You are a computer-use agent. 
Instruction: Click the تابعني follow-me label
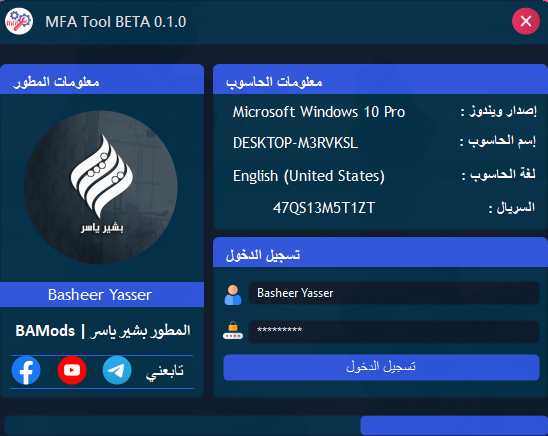coord(165,371)
